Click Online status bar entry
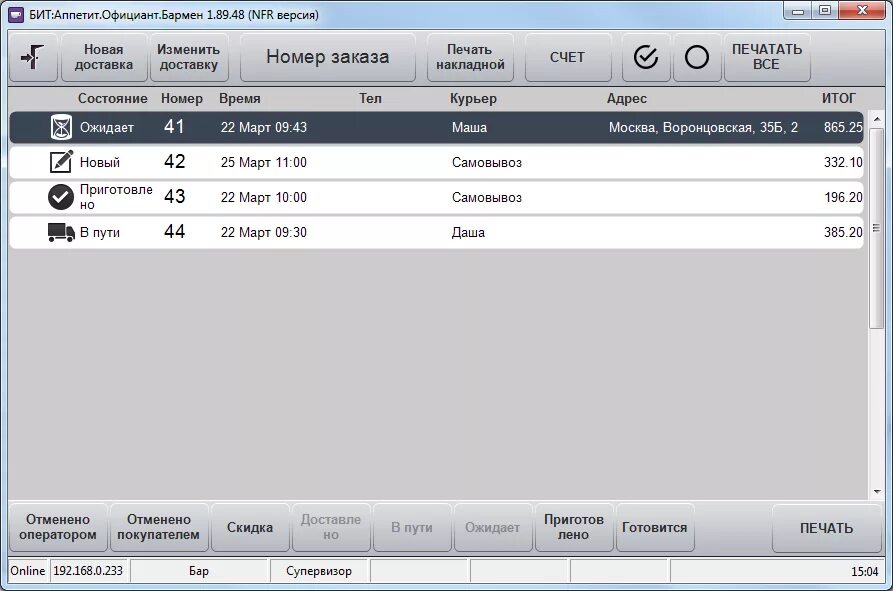Viewport: 893px width, 591px height. 28,571
